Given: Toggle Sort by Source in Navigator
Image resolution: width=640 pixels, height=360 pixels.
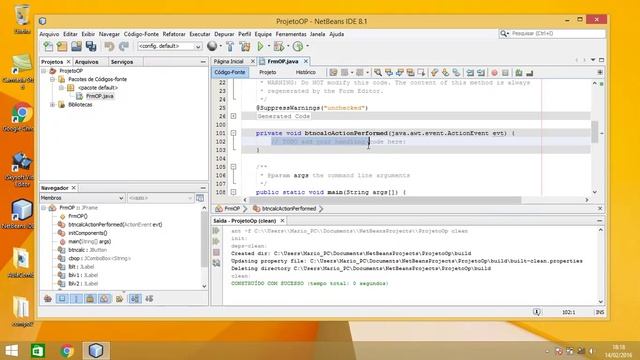Looking at the screenshot, I should [149, 299].
